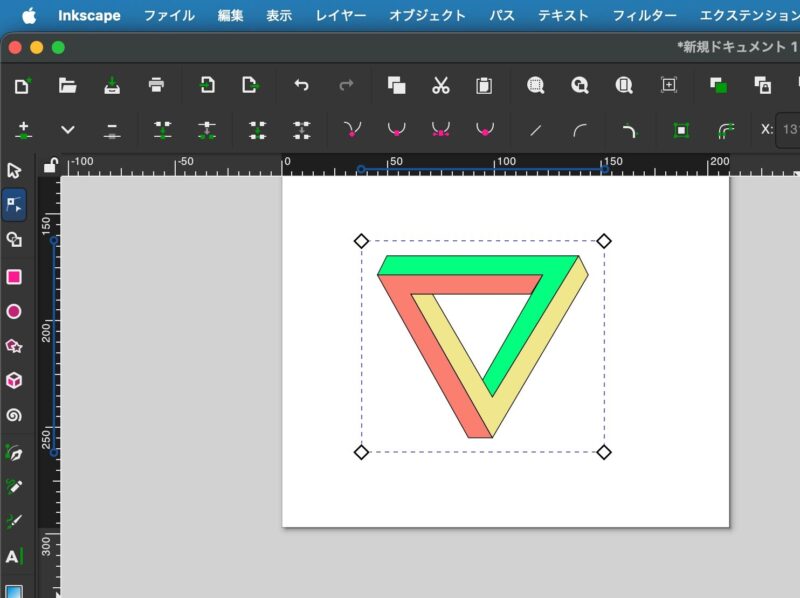Select the Spiral tool
The height and width of the screenshot is (598, 800).
point(14,415)
